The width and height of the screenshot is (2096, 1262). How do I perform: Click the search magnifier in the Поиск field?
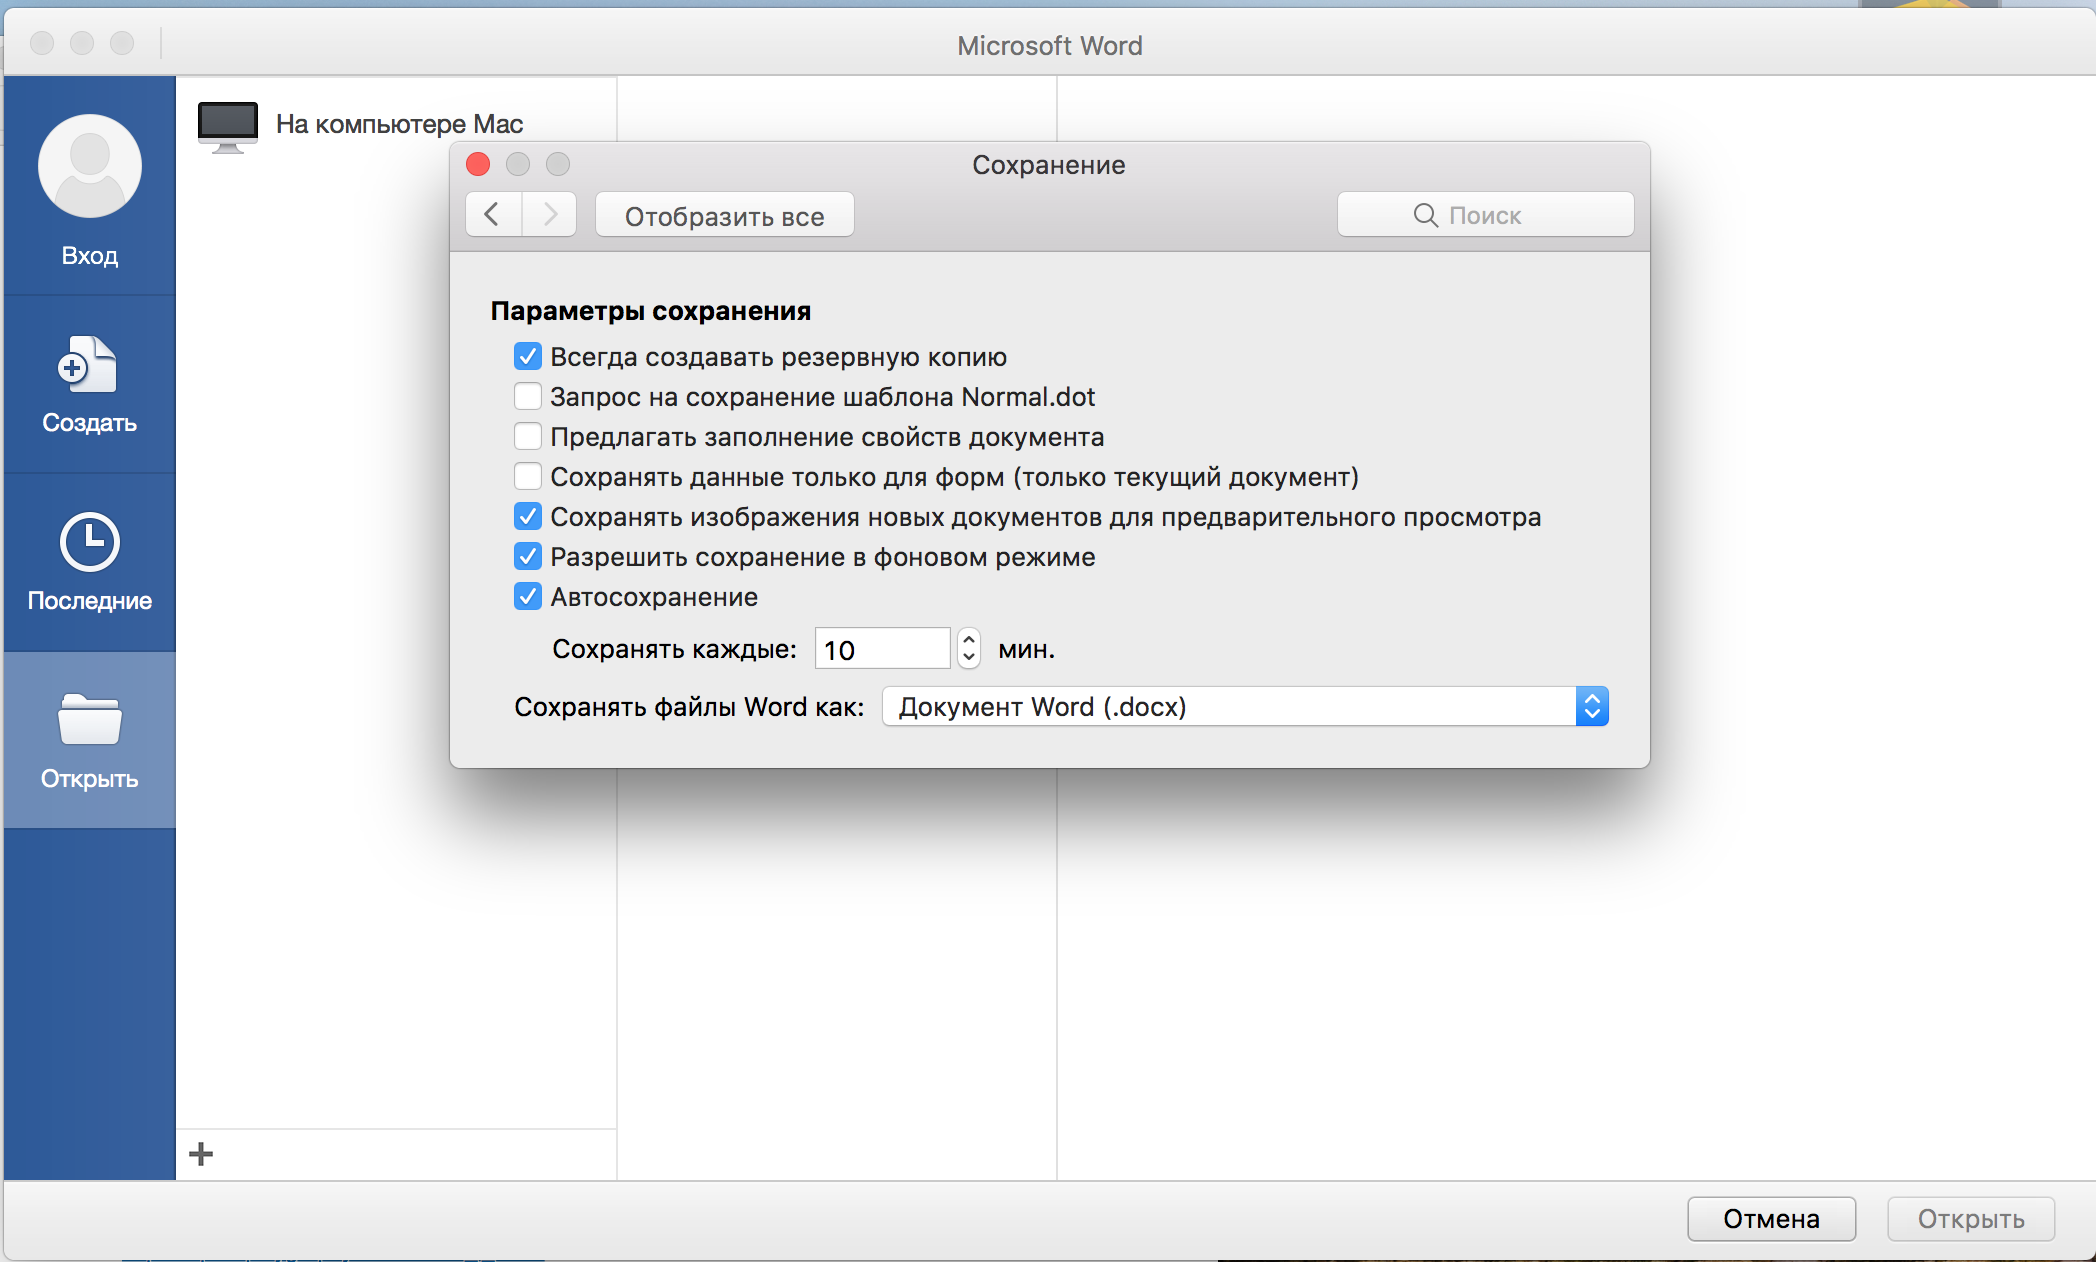(1425, 215)
